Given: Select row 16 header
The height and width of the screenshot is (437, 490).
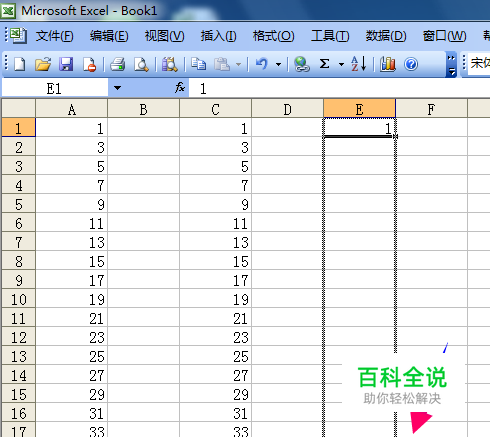Looking at the screenshot, I should (18, 413).
